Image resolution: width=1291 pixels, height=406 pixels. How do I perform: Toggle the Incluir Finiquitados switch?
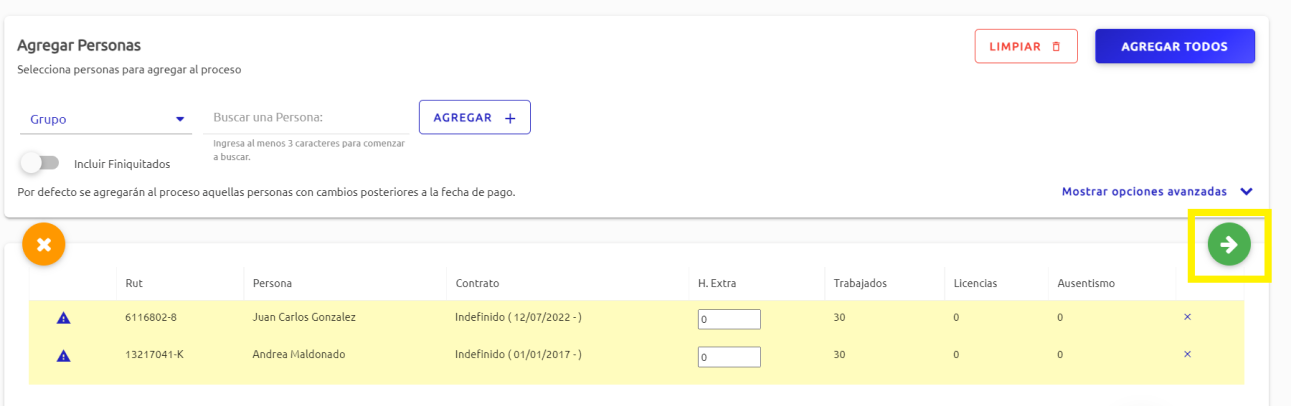38,163
